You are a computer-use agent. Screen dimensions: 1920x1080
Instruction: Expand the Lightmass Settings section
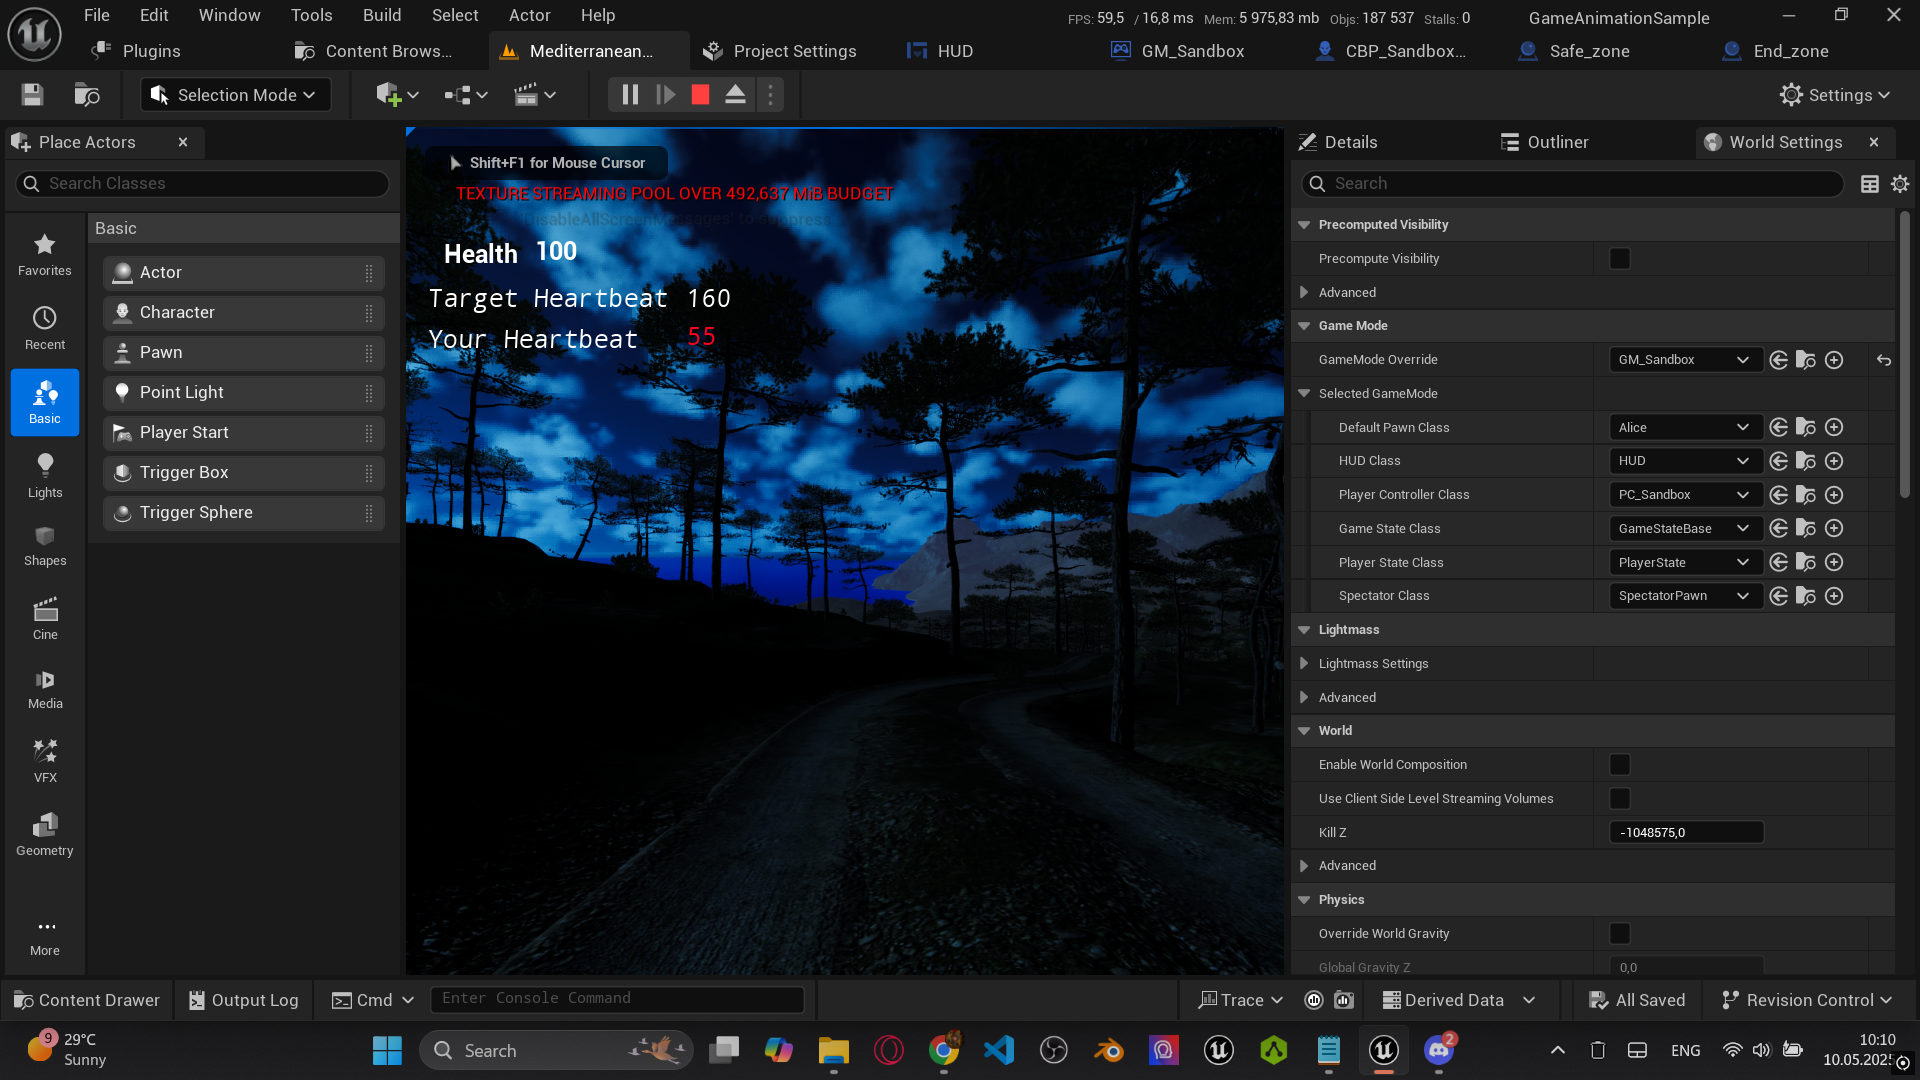1304,664
